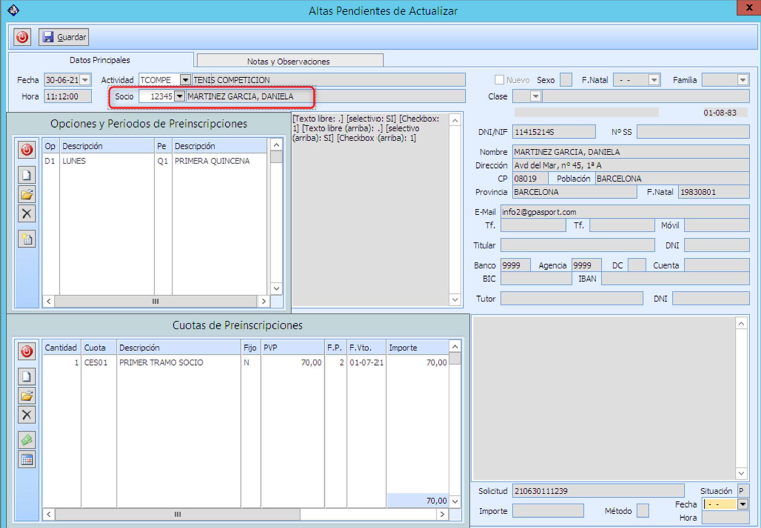
Task: Switch to the Datos Principales tab
Action: [99, 61]
